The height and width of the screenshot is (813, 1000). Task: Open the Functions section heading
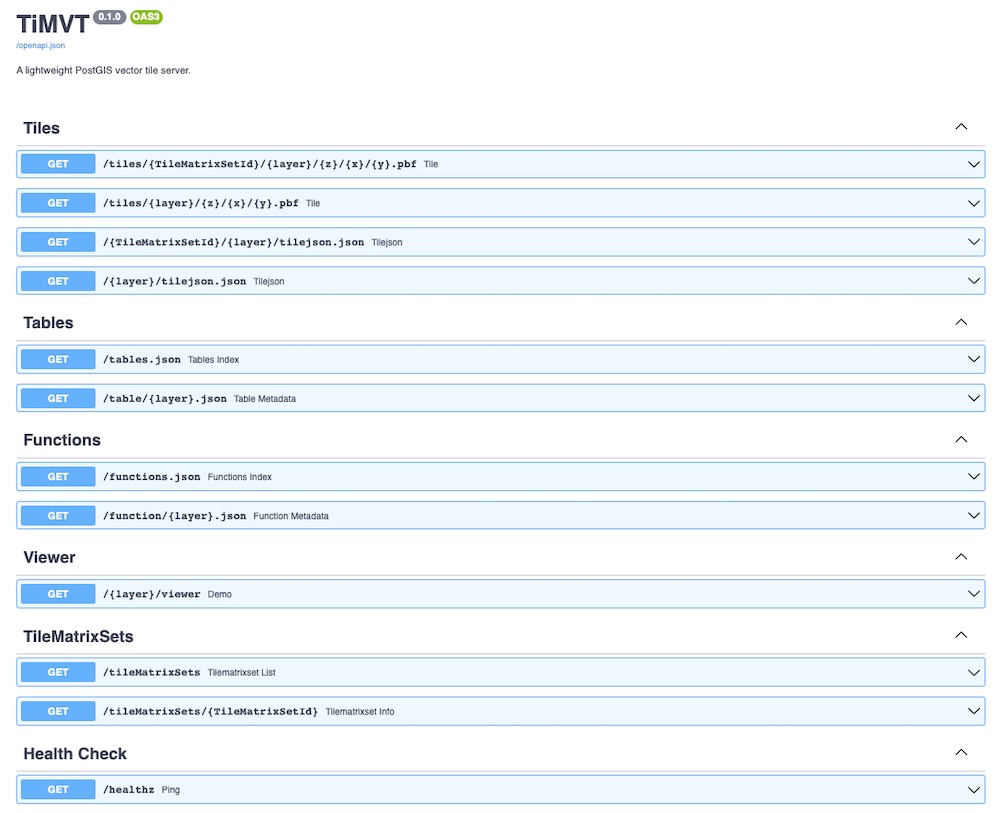tap(62, 440)
